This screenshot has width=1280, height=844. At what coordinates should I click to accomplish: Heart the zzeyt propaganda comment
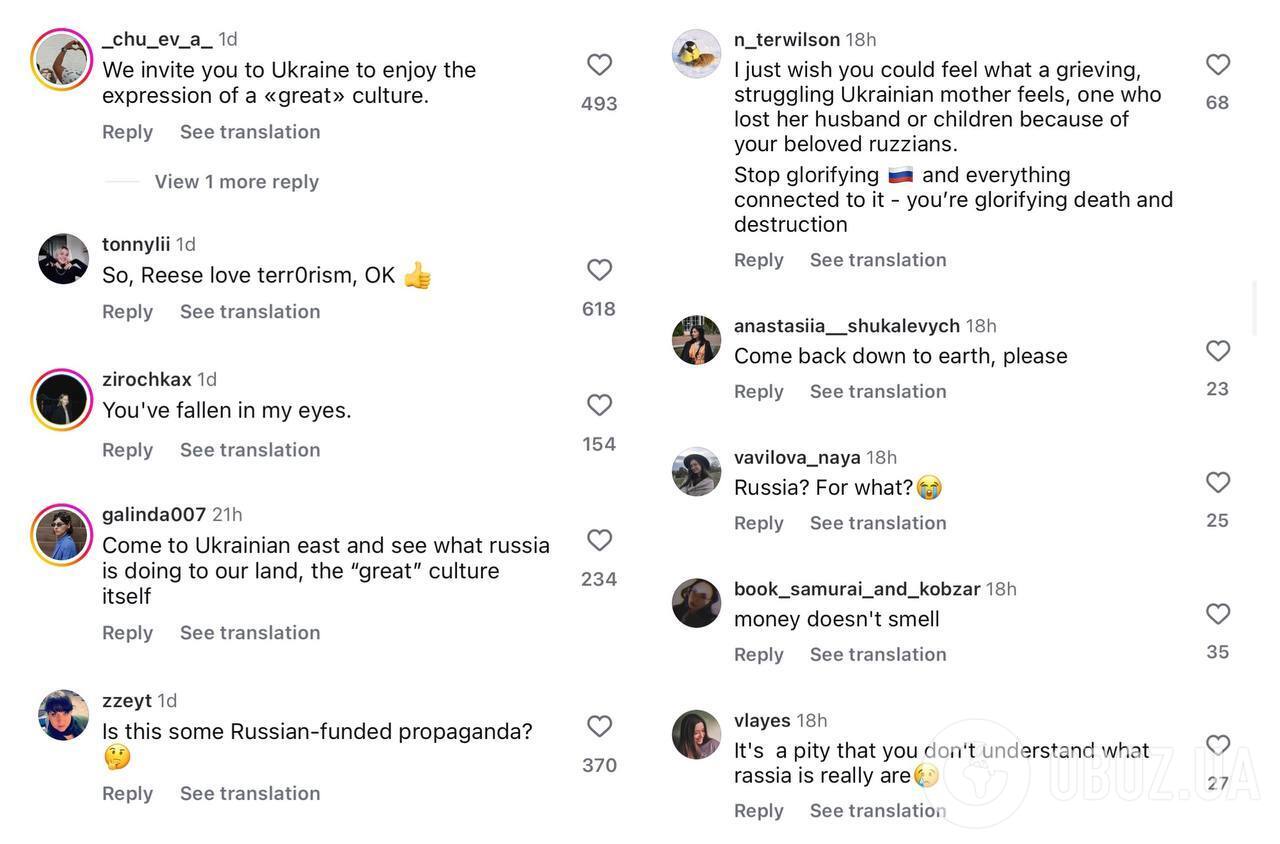[x=599, y=726]
